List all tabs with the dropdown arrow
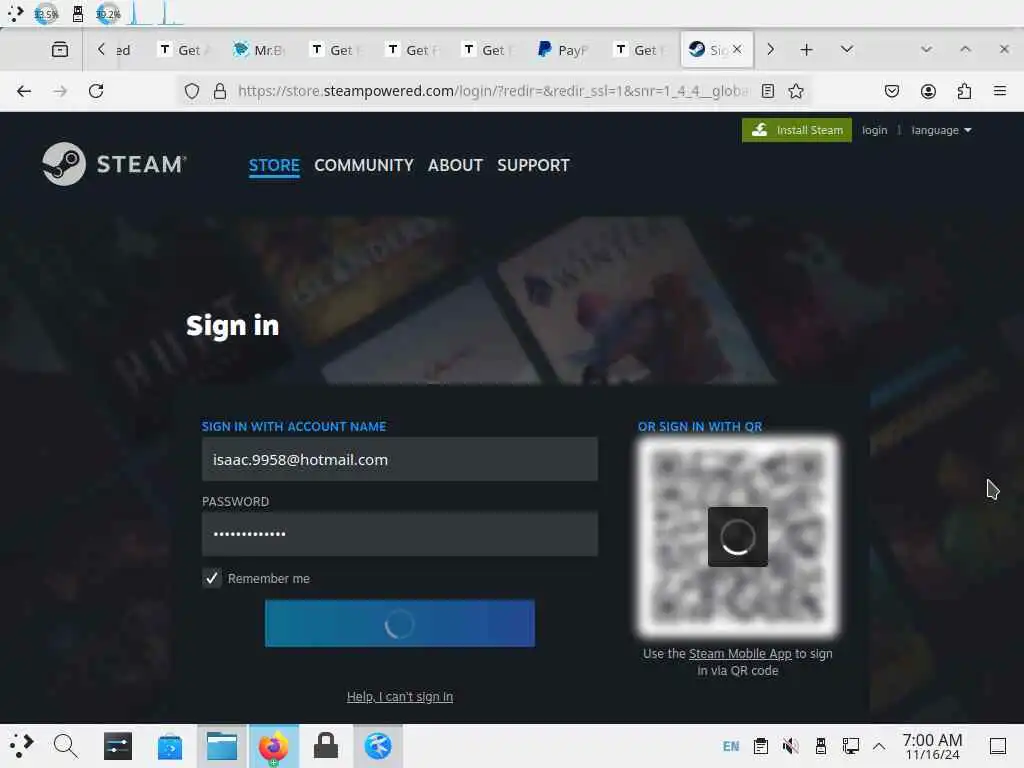The height and width of the screenshot is (768, 1024). 847,50
